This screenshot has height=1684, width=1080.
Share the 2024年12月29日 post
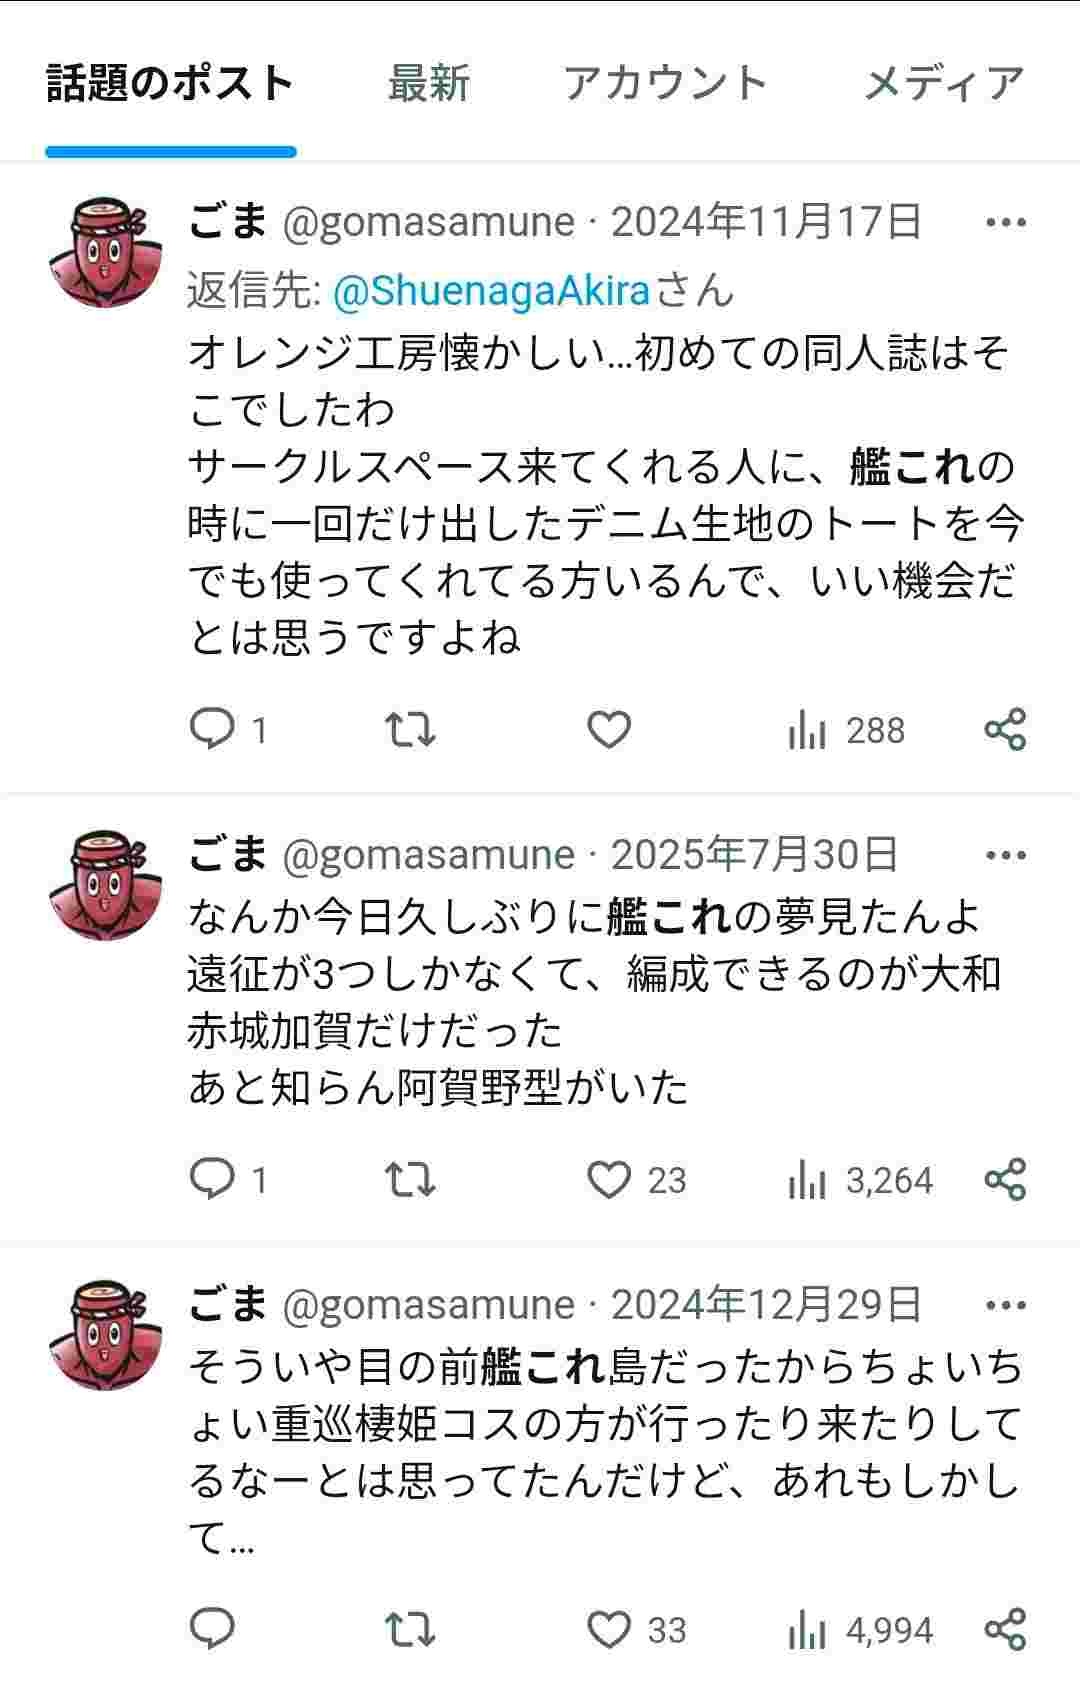[1005, 1629]
